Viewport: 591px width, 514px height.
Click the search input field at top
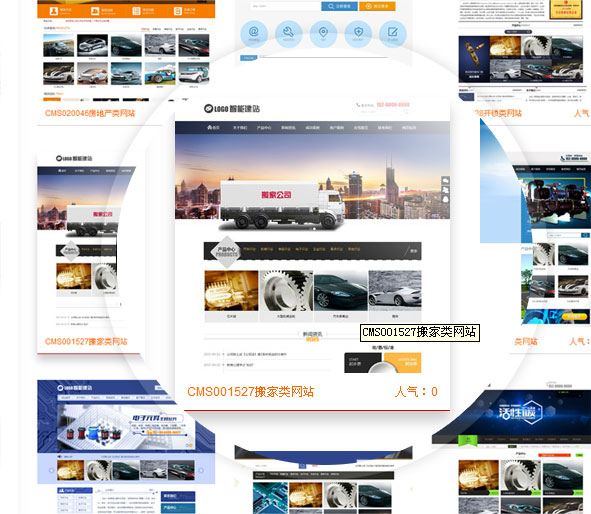285,6
